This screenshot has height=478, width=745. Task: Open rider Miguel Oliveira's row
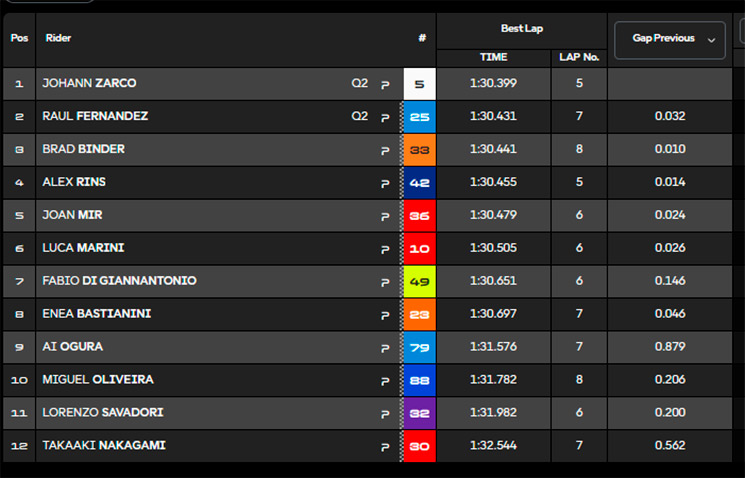point(367,380)
